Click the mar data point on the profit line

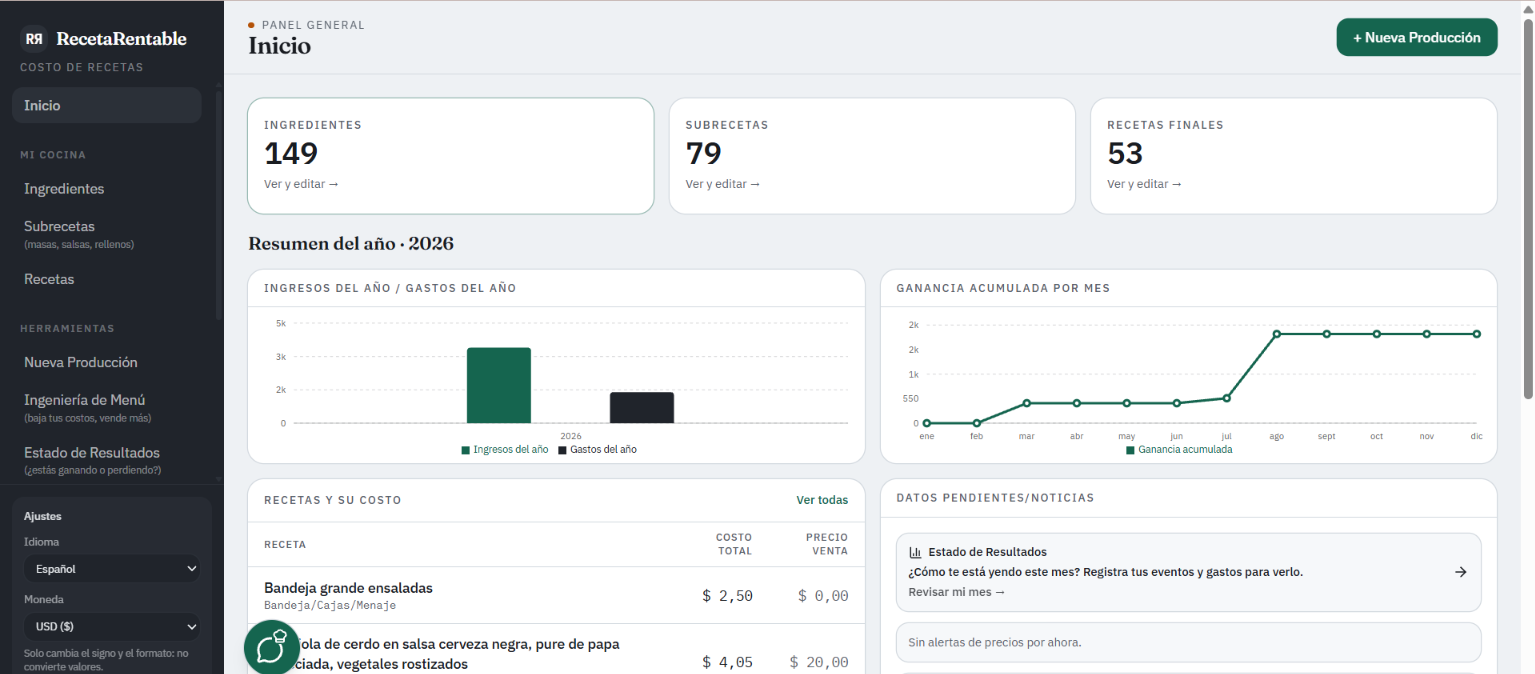(1027, 403)
